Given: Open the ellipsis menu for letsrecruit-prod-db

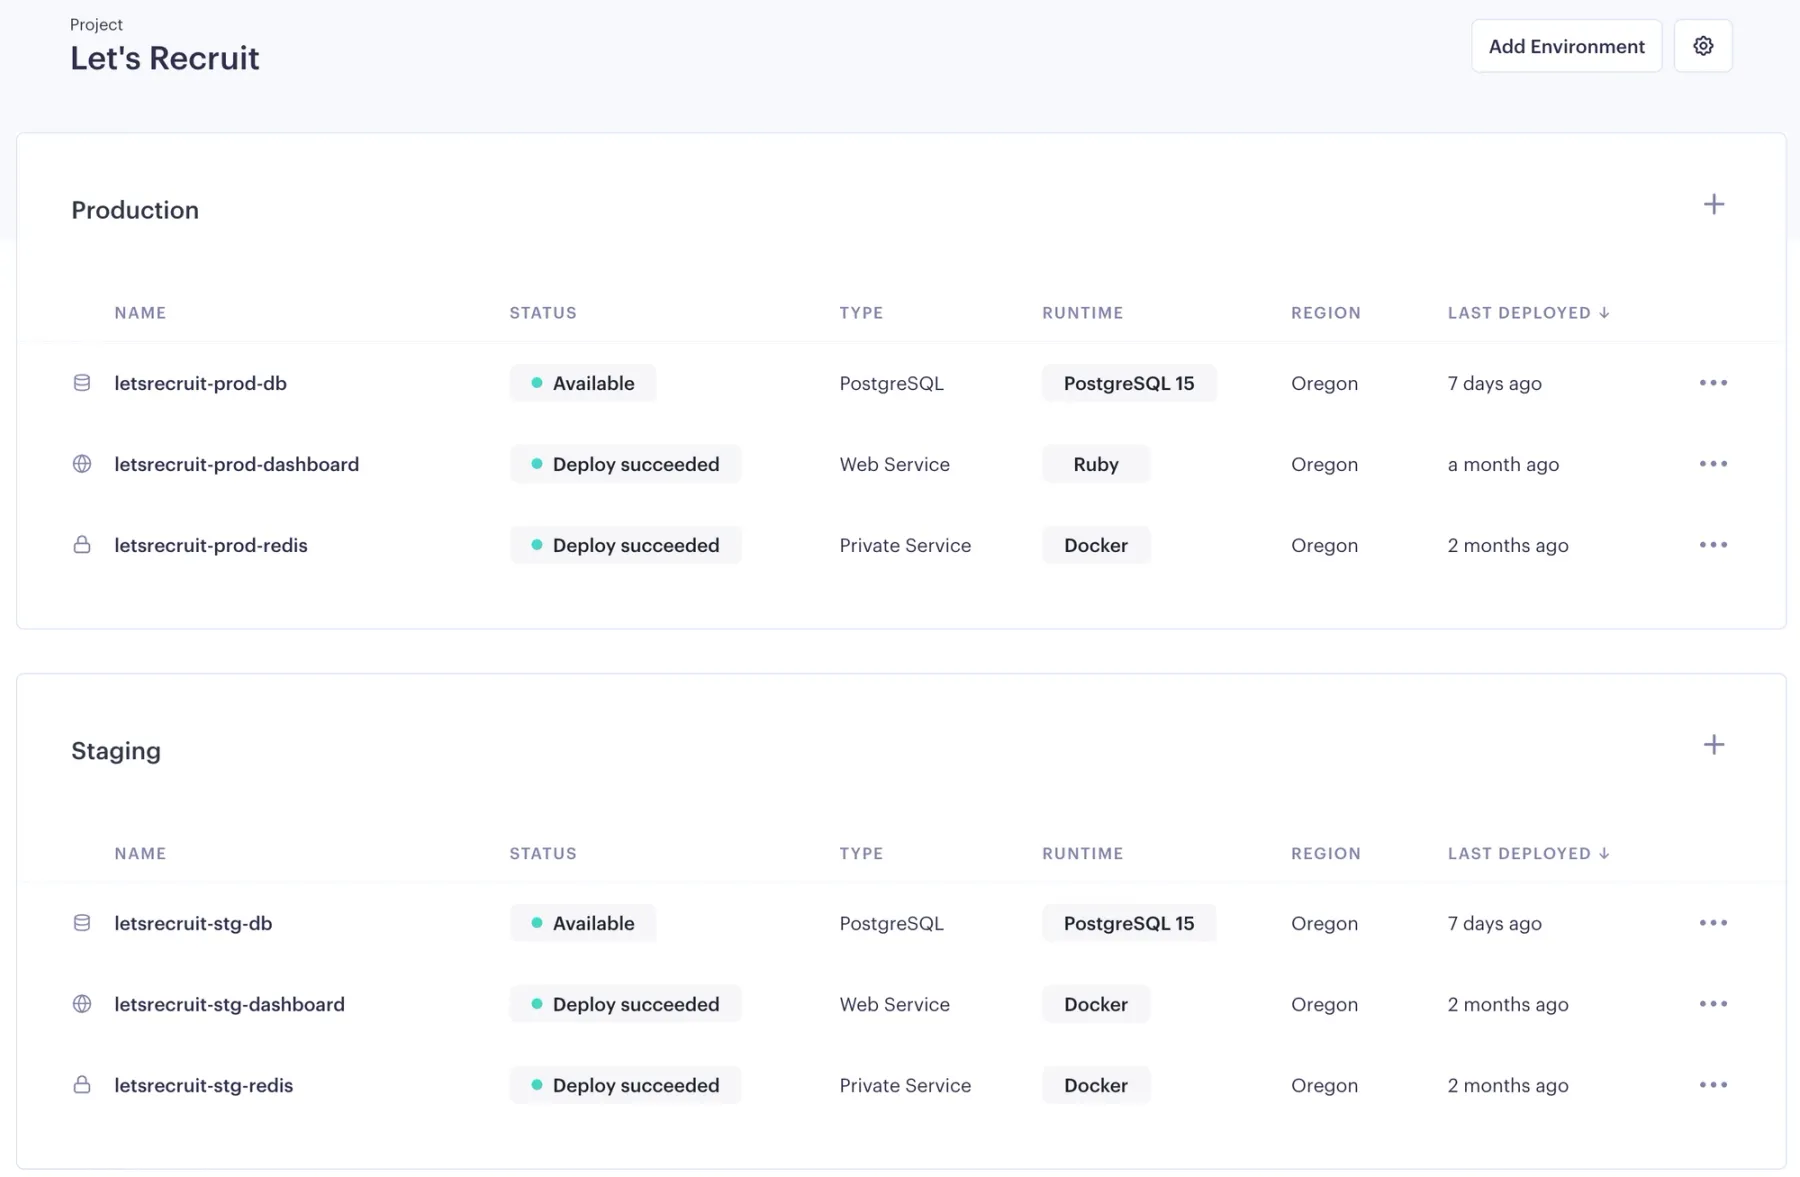Looking at the screenshot, I should [x=1713, y=382].
